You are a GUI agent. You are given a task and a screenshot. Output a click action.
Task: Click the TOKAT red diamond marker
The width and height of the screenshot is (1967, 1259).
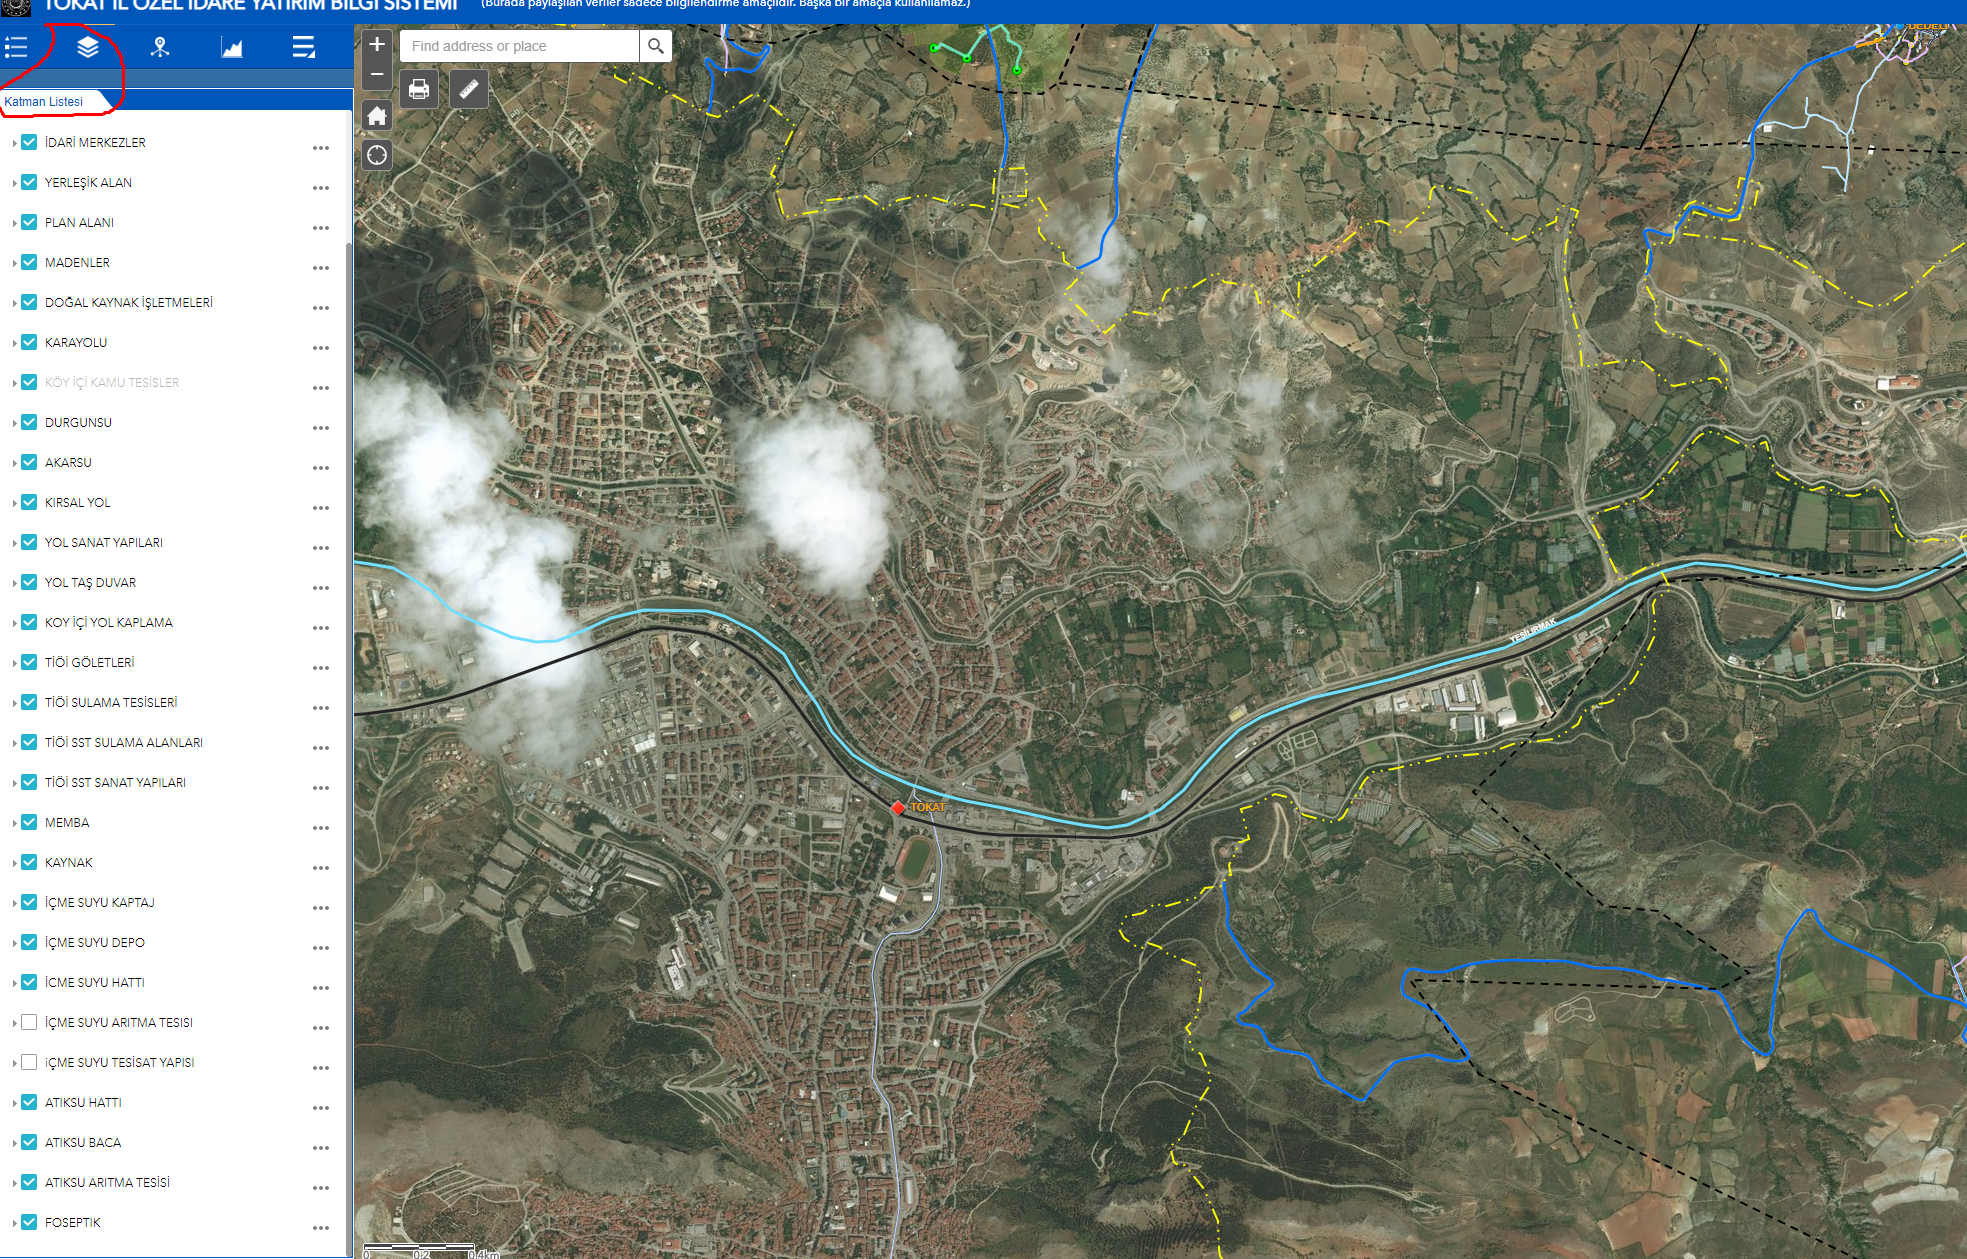pyautogui.click(x=898, y=807)
